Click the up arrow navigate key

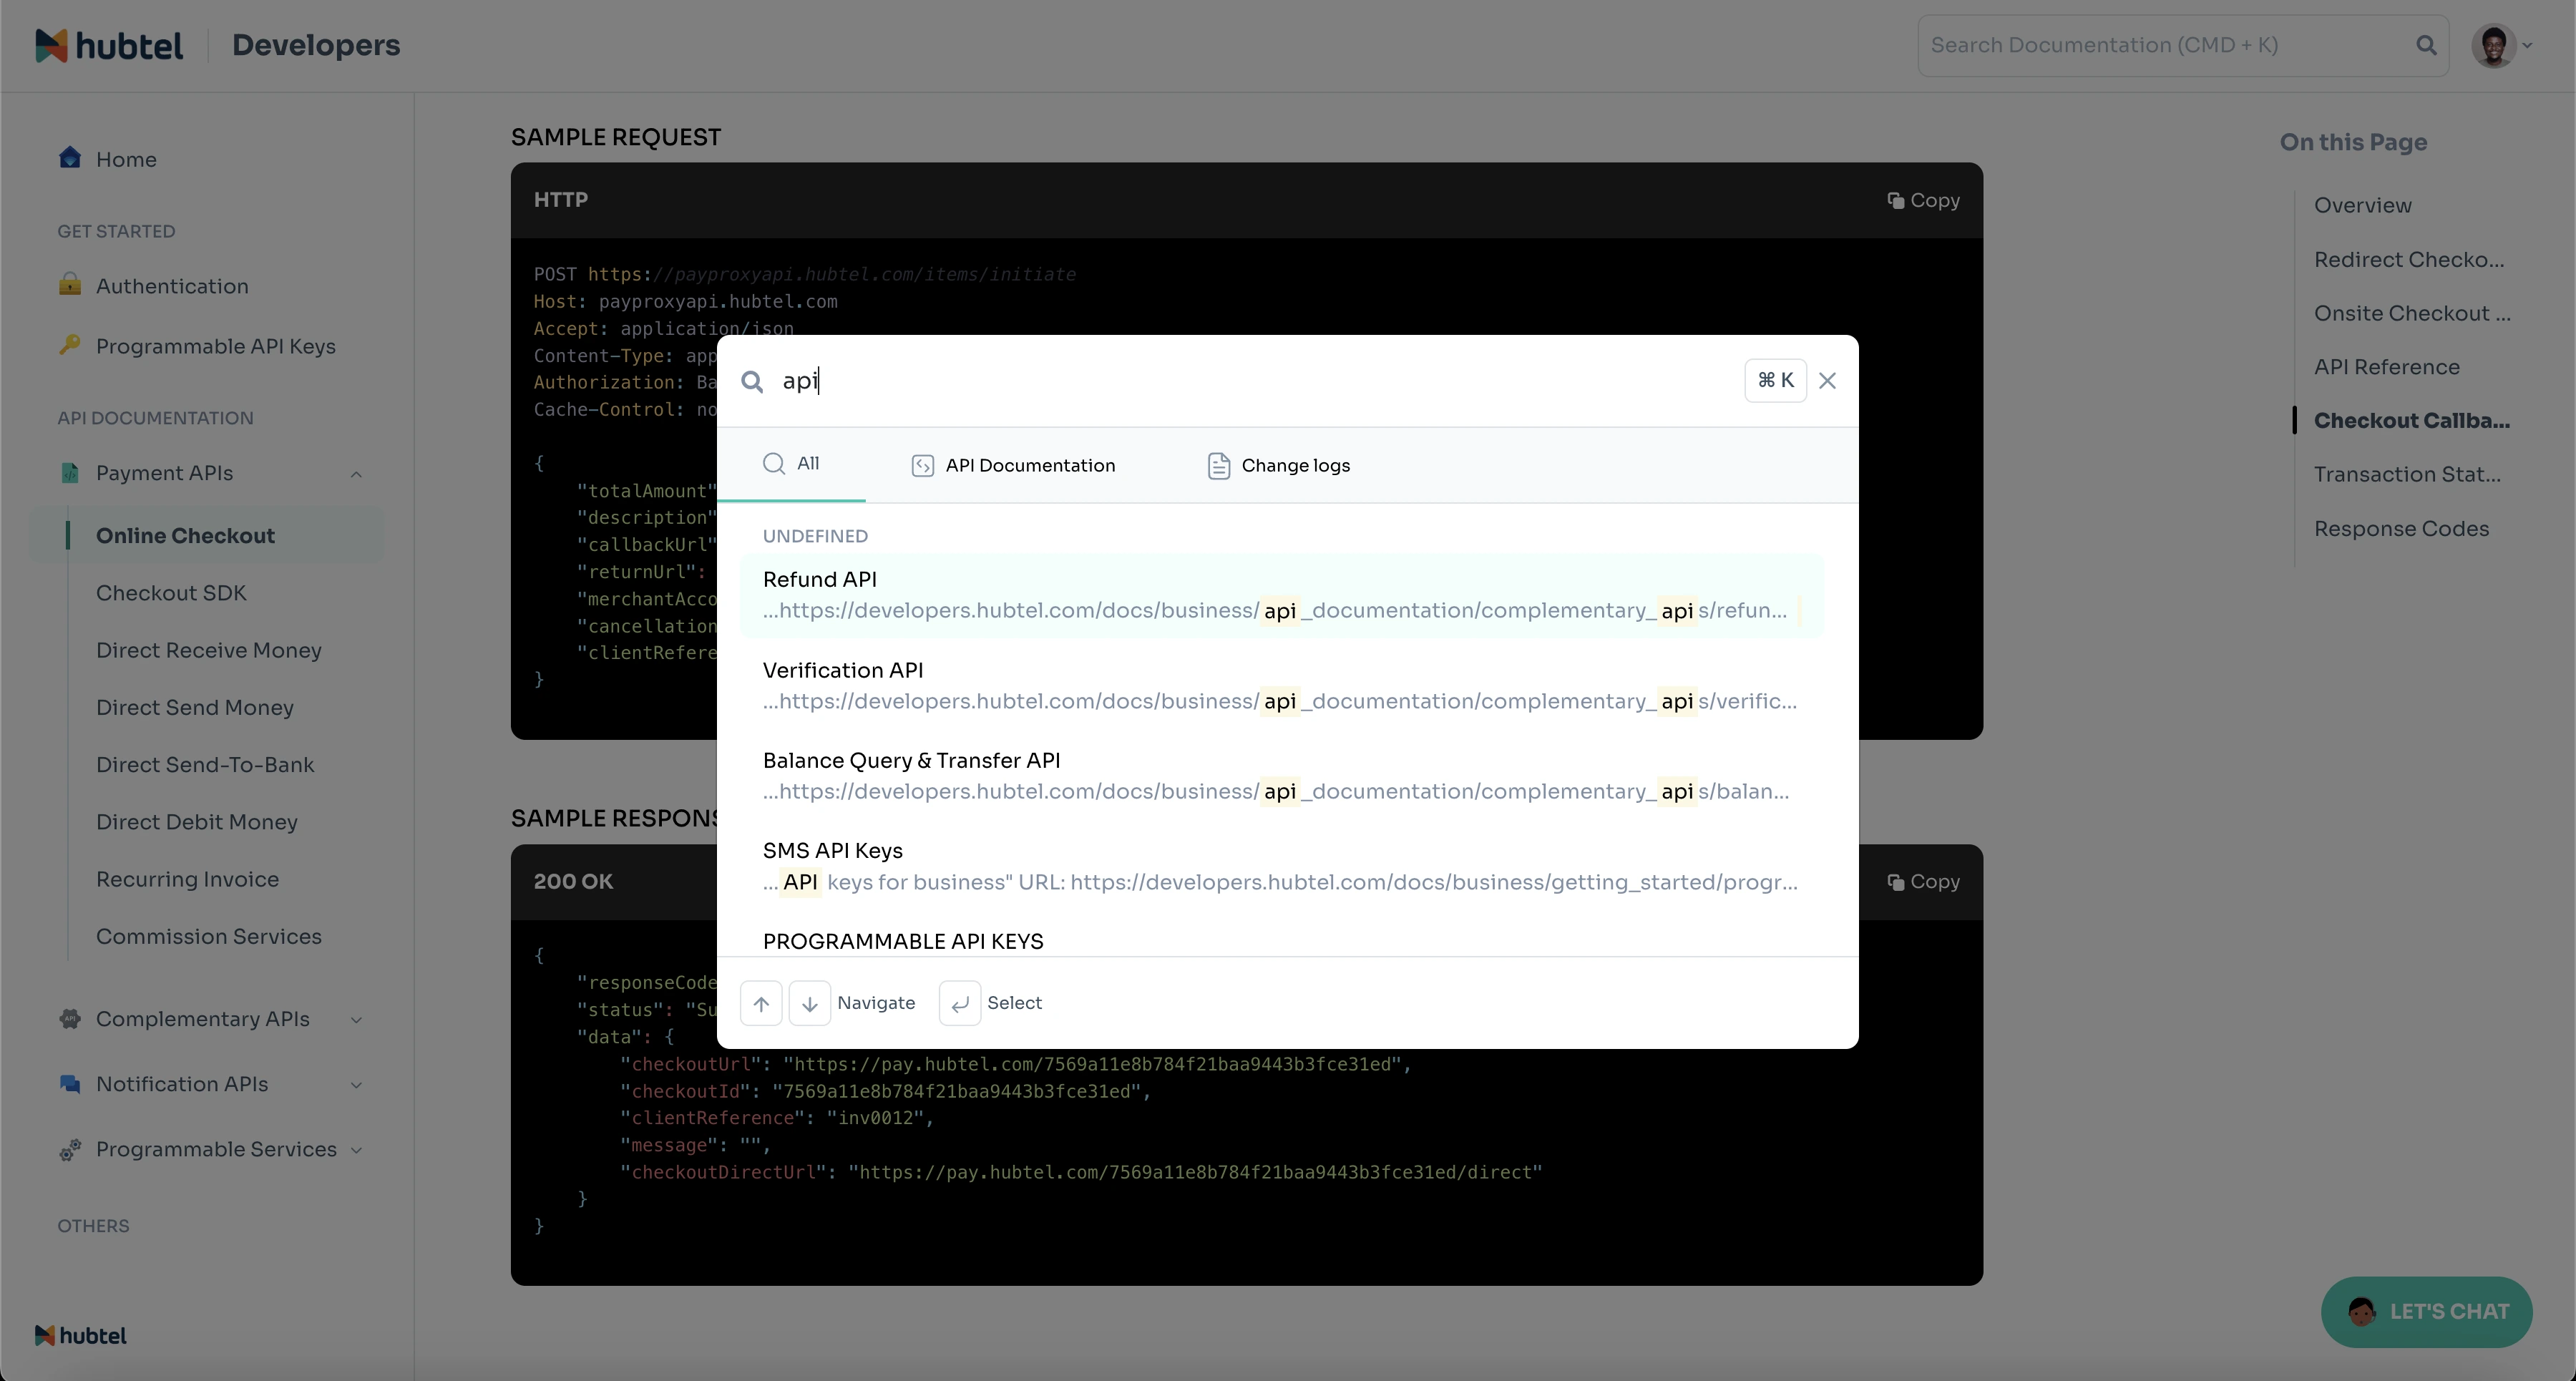pos(761,1003)
